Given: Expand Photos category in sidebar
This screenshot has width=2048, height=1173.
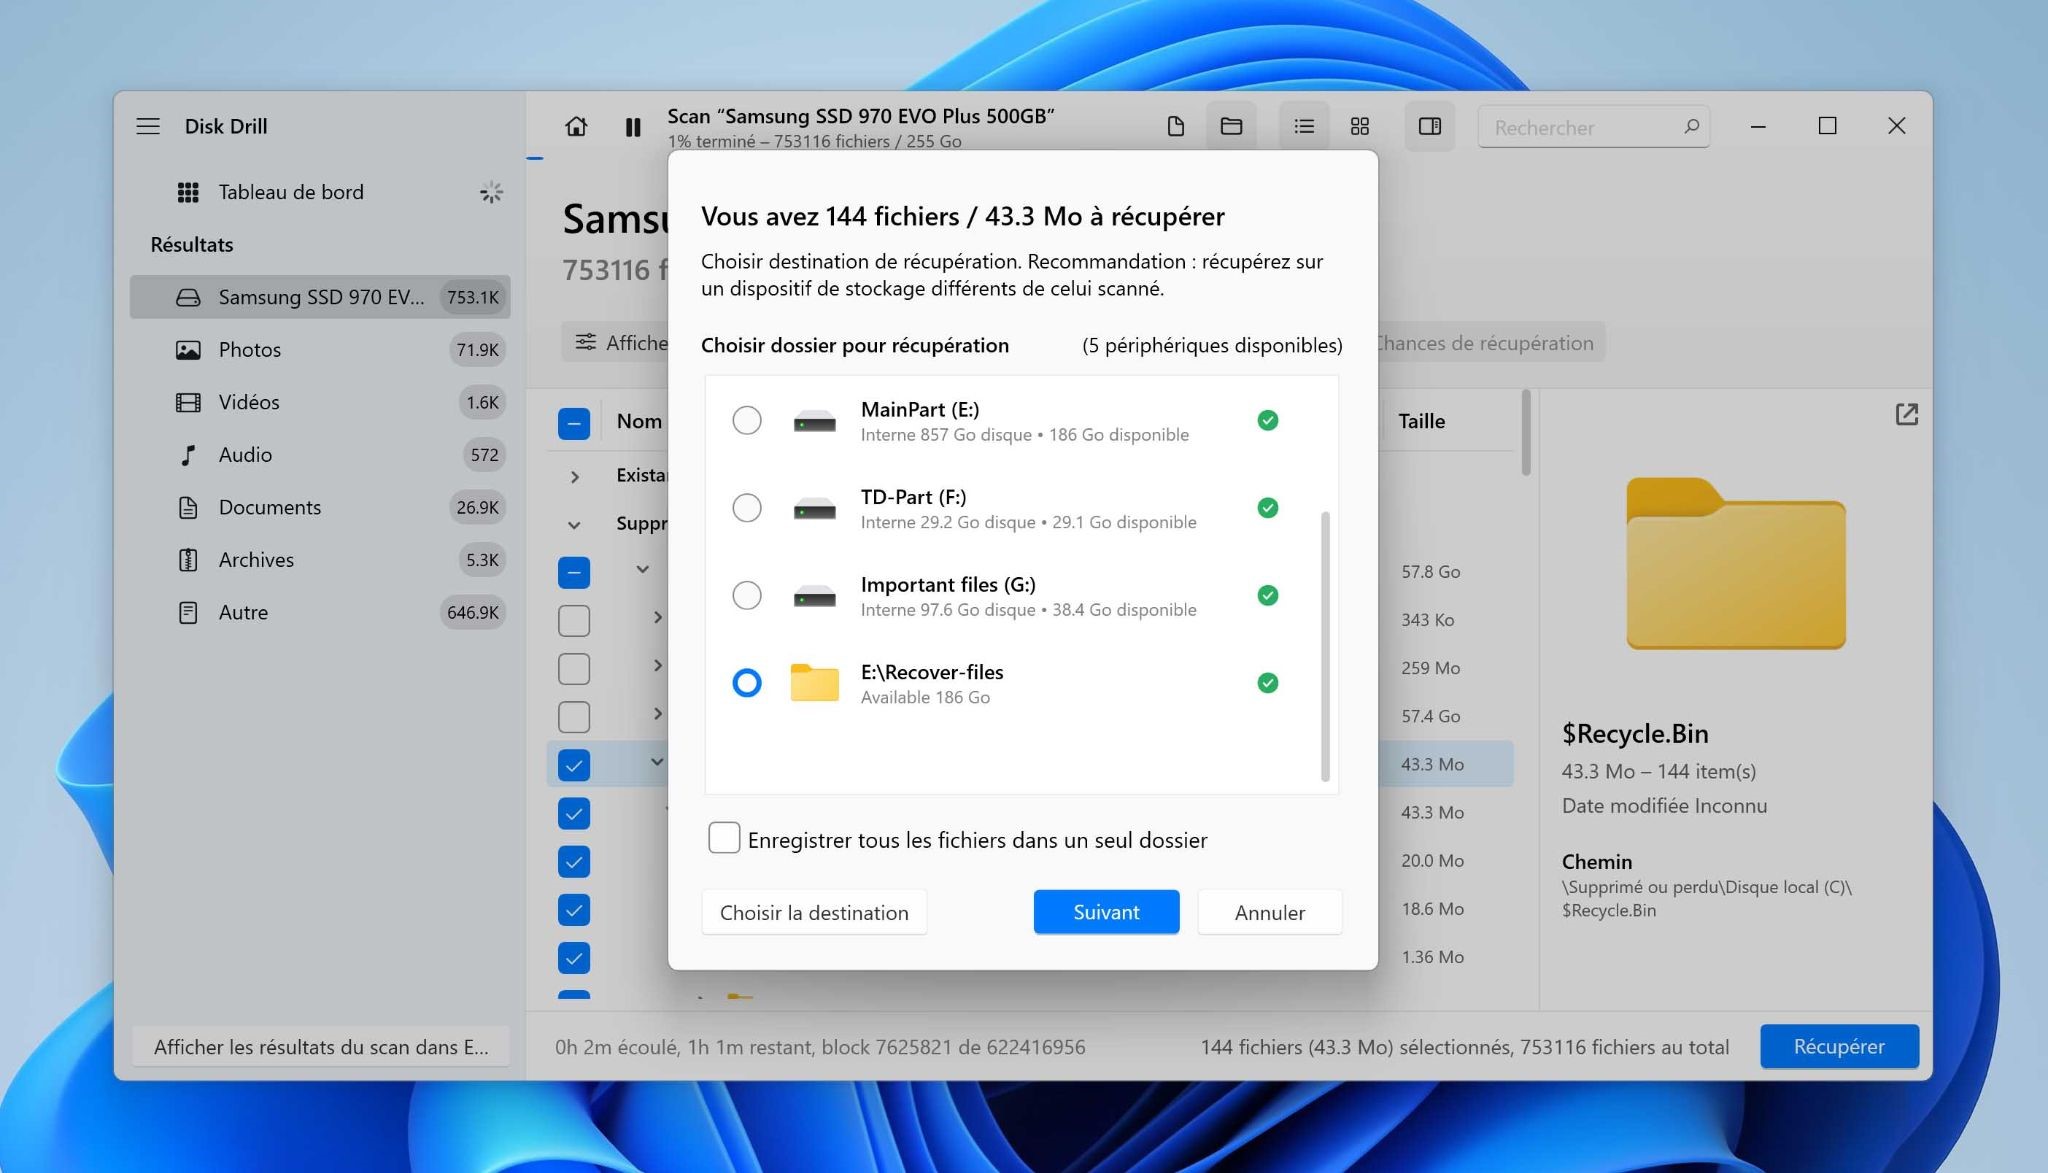Looking at the screenshot, I should [249, 349].
